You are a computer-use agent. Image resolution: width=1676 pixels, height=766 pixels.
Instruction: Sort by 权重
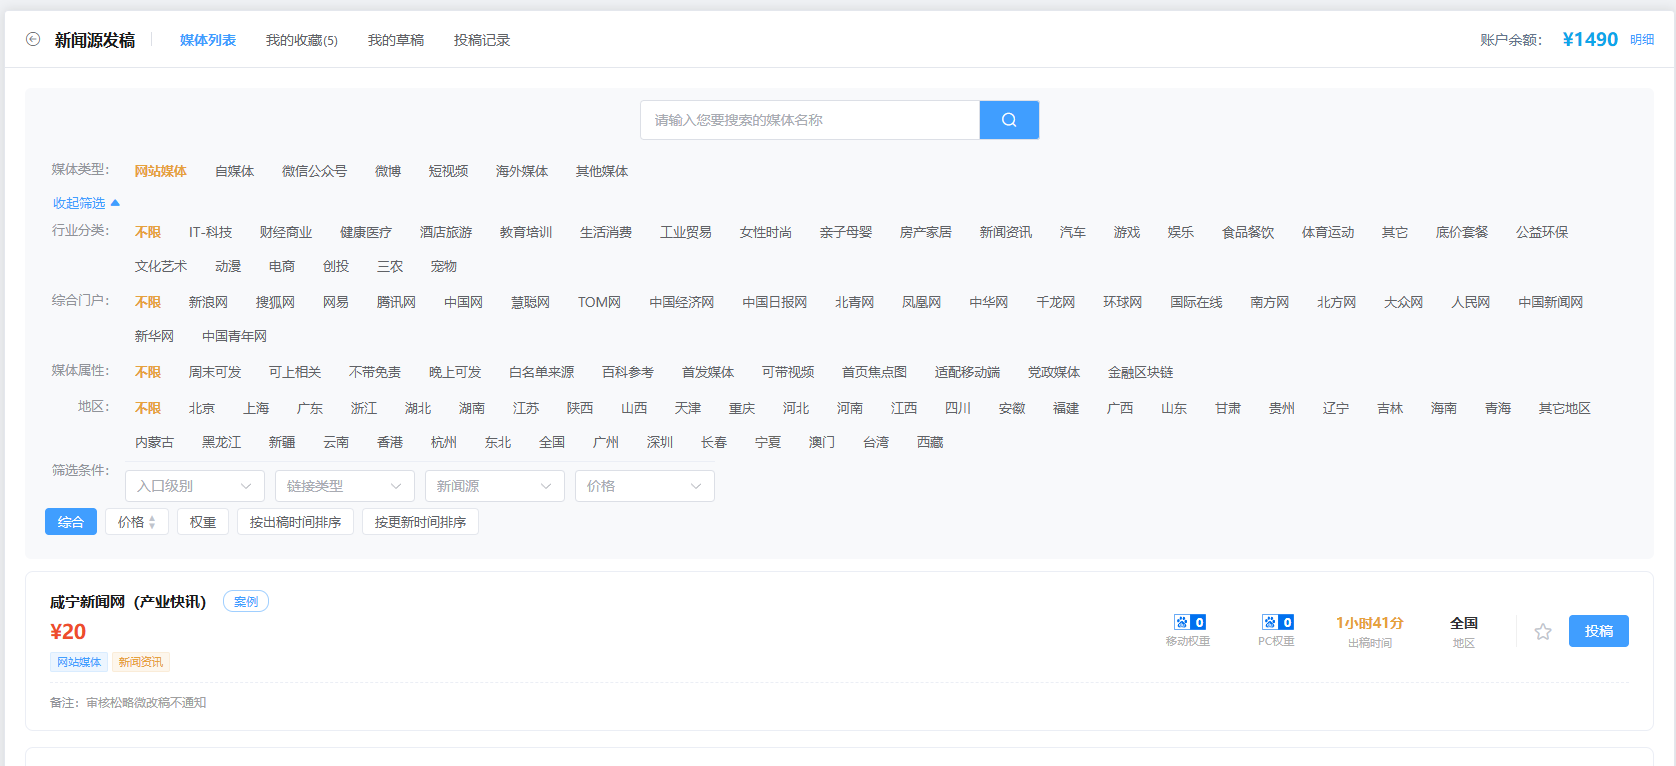click(x=203, y=522)
